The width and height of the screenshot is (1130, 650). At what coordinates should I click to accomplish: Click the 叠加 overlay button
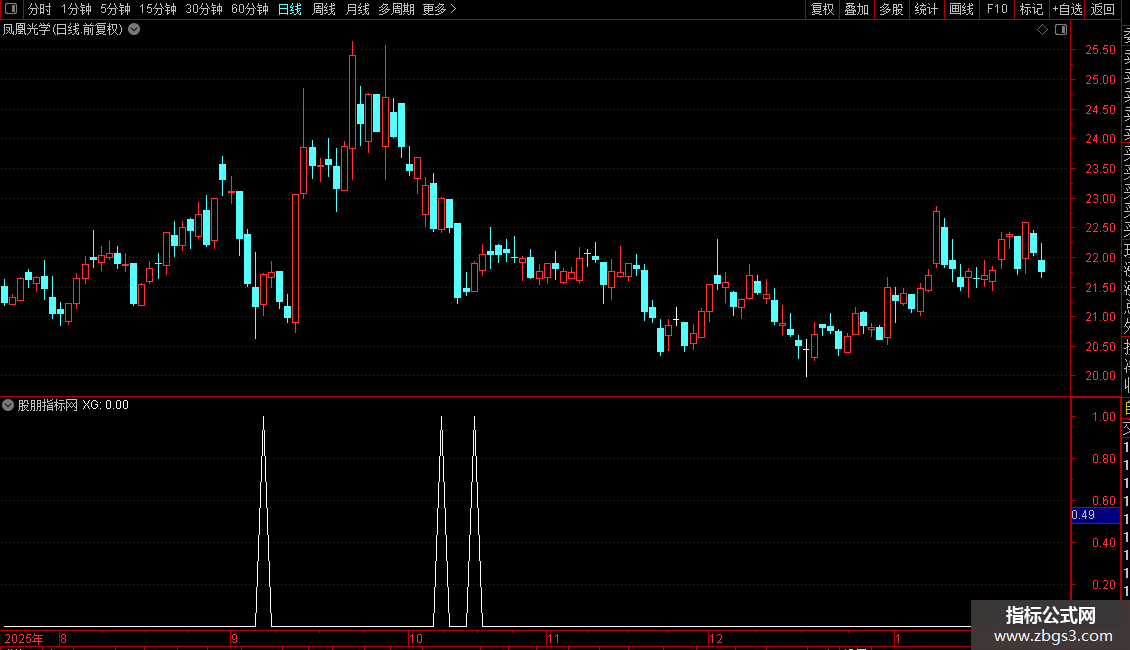point(857,9)
